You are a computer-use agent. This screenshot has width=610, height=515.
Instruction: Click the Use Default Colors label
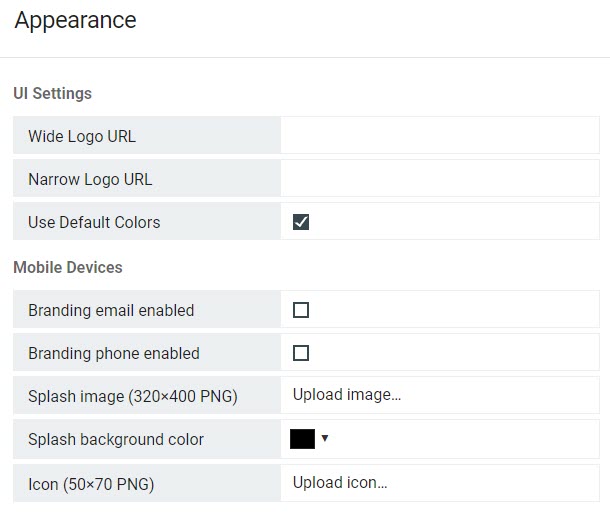click(94, 222)
